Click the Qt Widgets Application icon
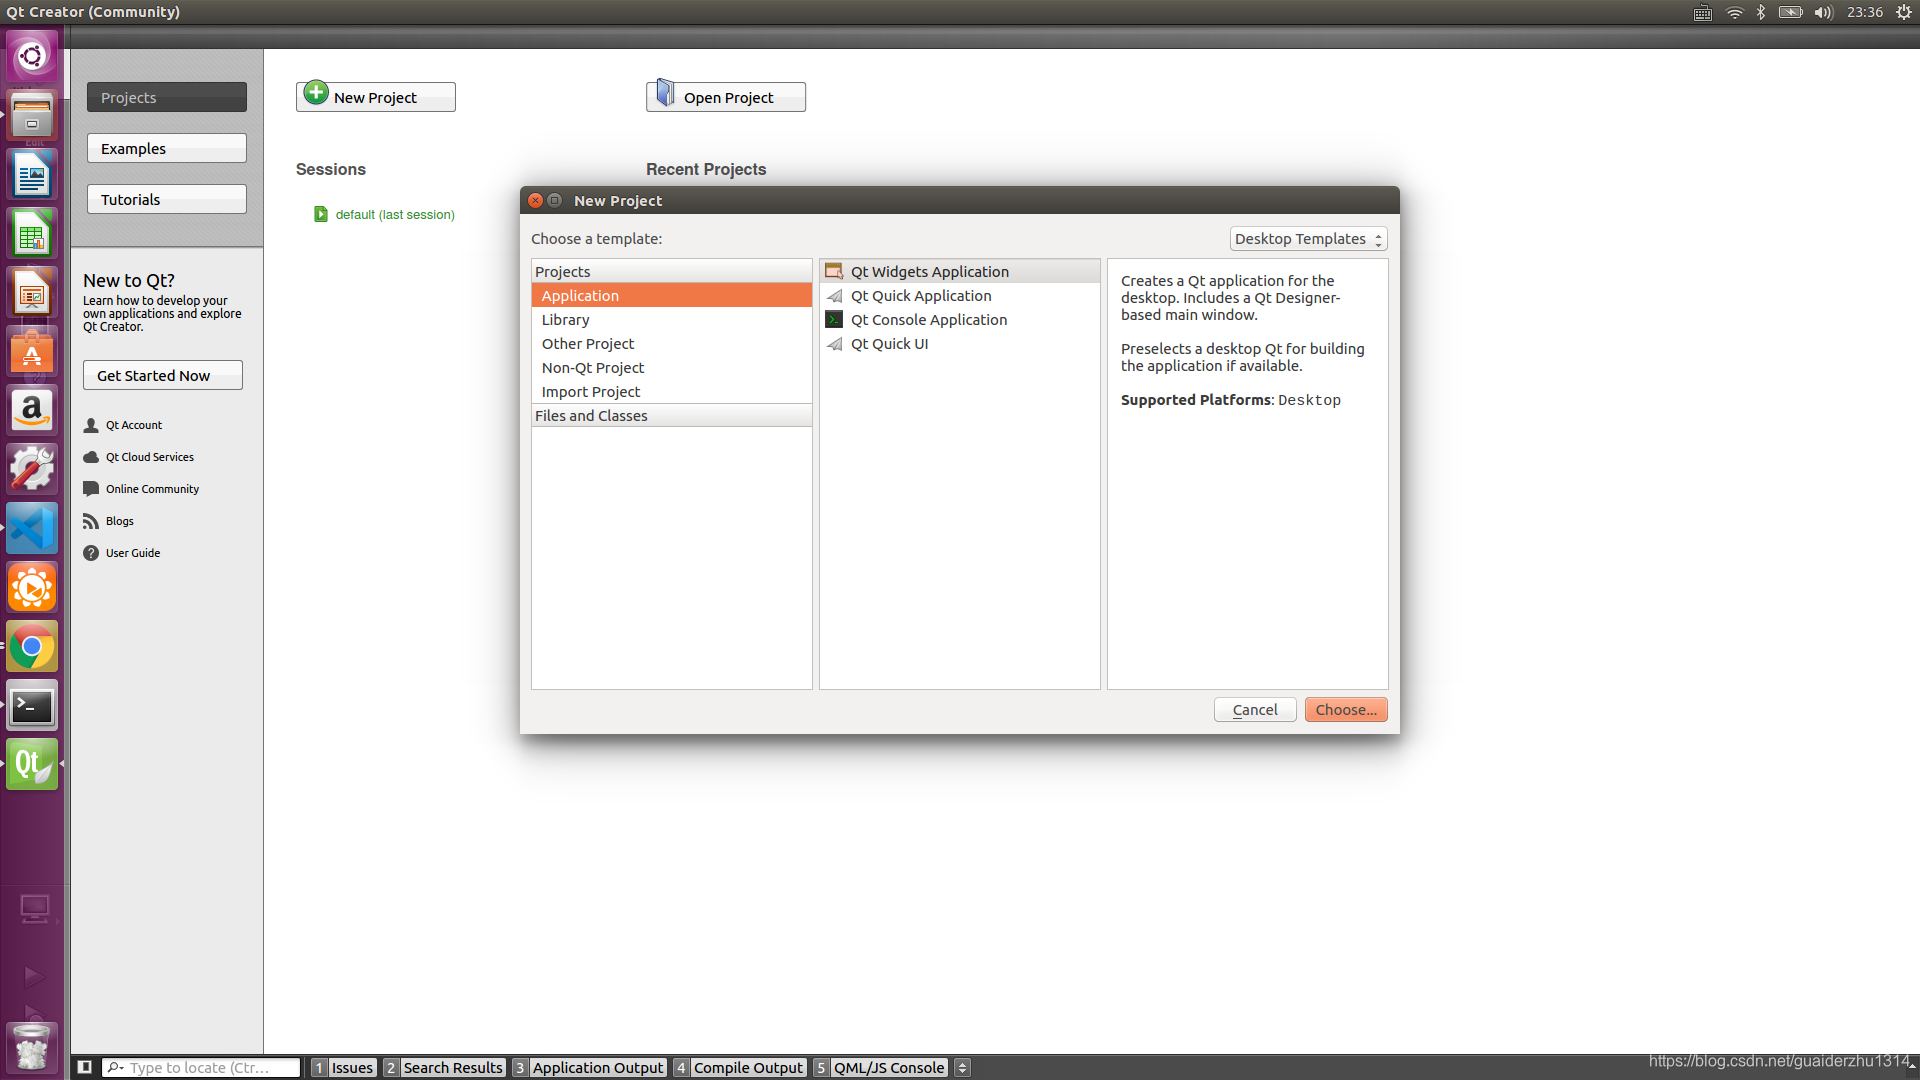The height and width of the screenshot is (1080, 1920). click(x=834, y=271)
